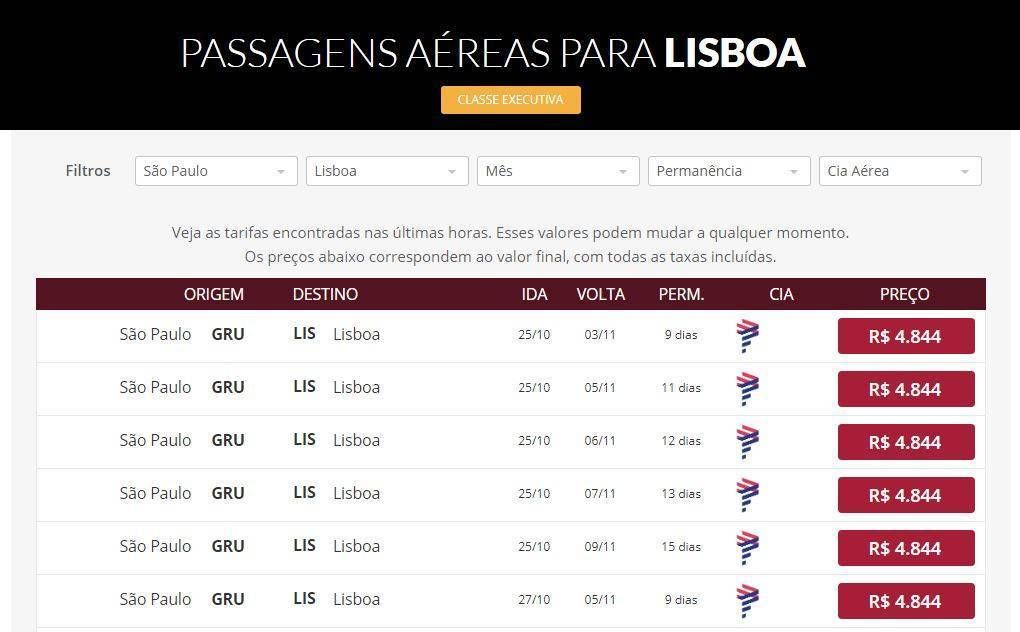The height and width of the screenshot is (632, 1020).
Task: Pick R$ 4.844 fare returning 09/11
Action: (x=906, y=548)
